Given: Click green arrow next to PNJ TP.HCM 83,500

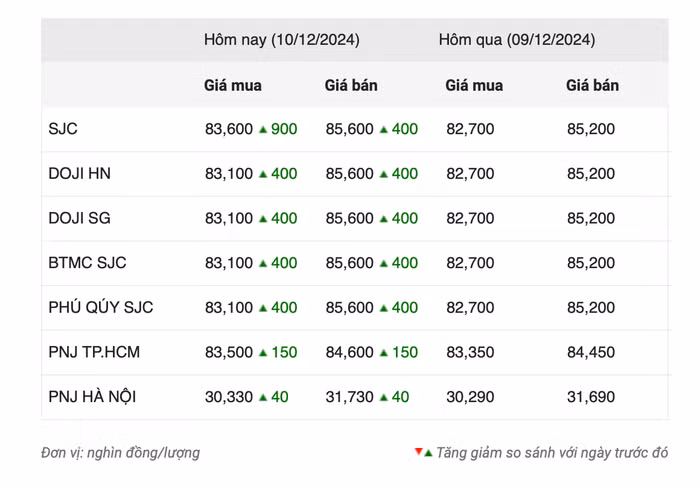Looking at the screenshot, I should coord(263,352).
